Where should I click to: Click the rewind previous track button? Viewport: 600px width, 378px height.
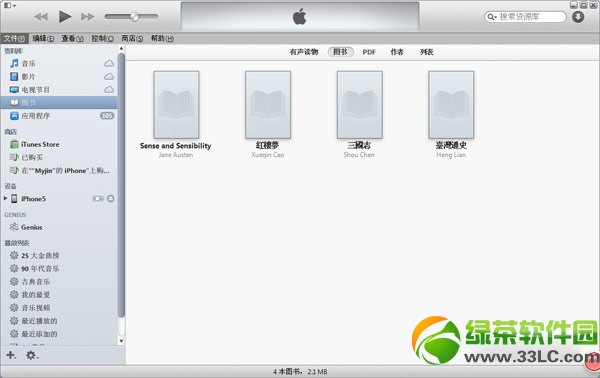pos(41,16)
